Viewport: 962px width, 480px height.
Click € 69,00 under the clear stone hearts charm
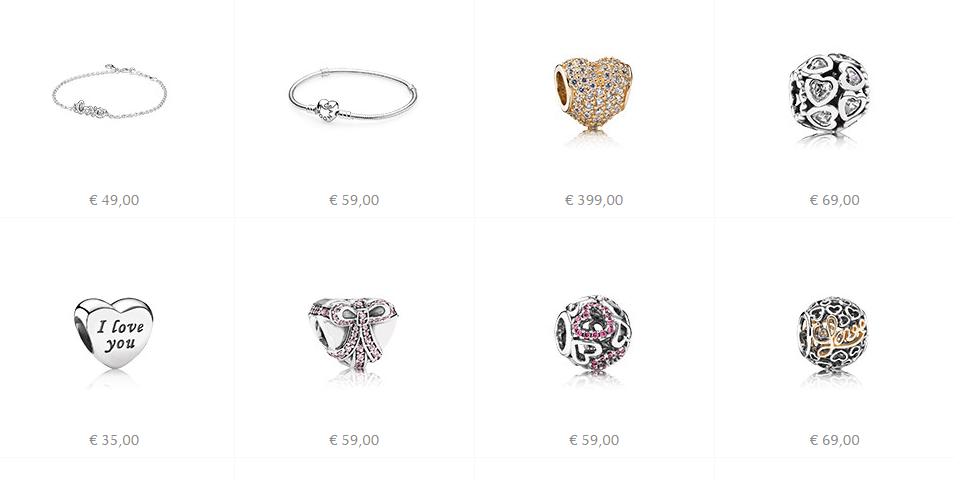[834, 200]
